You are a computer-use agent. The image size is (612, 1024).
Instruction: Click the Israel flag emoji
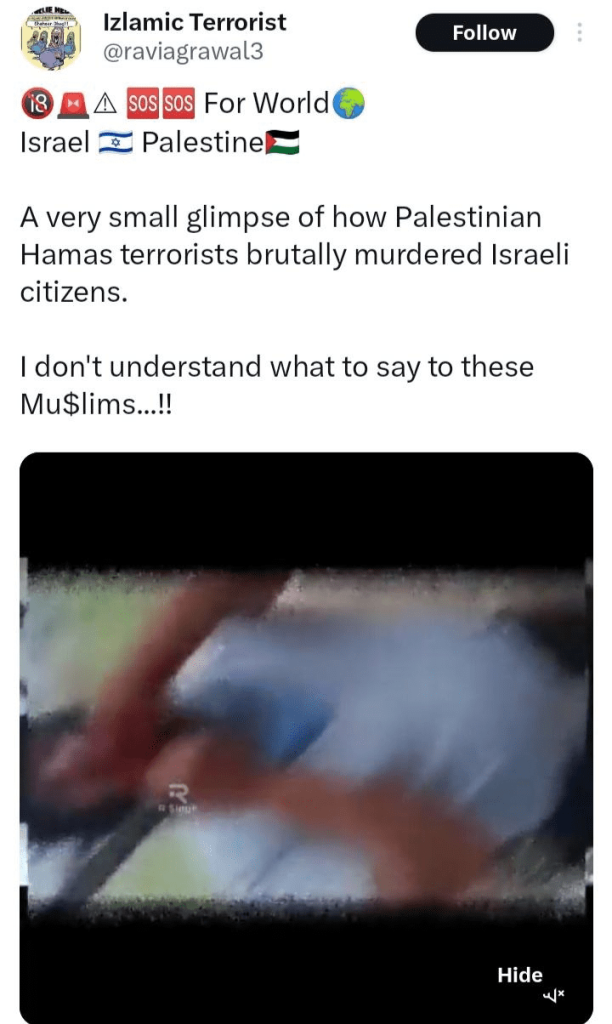[115, 142]
